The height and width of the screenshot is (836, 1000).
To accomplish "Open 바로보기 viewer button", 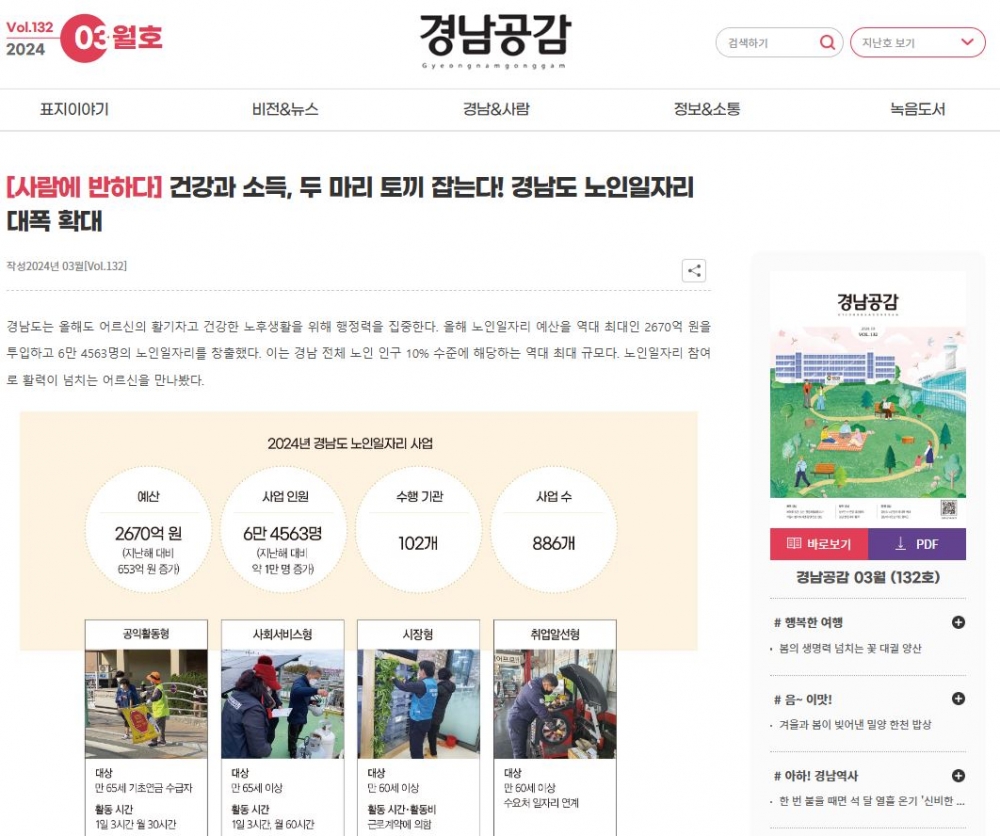I will pos(819,544).
